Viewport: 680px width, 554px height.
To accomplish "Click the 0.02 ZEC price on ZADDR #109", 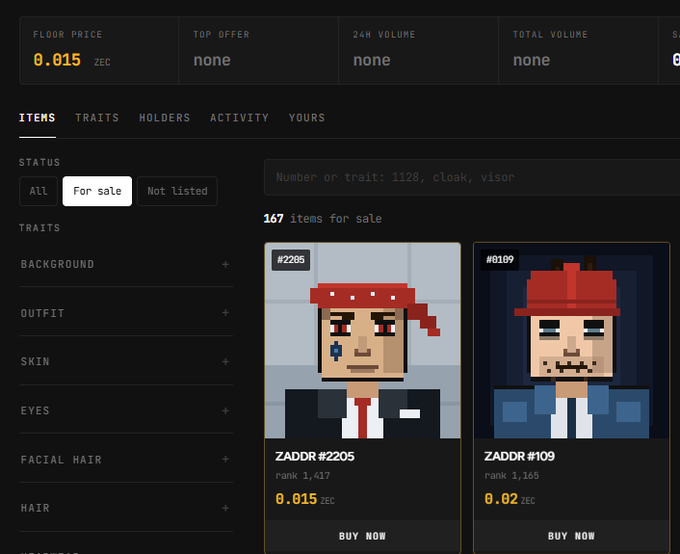I will tap(510, 499).
